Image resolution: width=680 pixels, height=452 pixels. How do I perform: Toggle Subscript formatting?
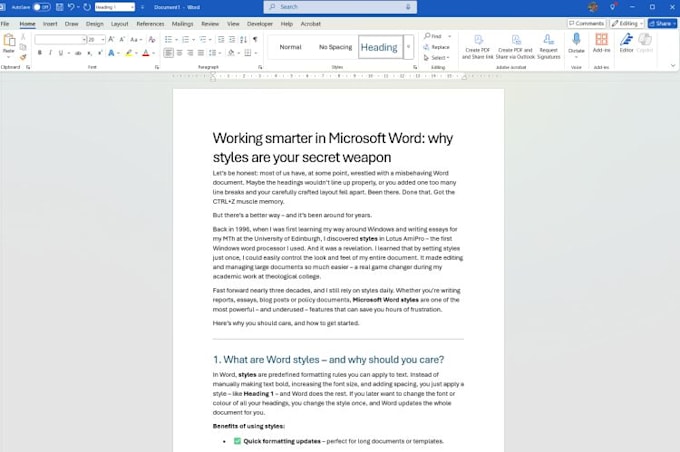pyautogui.click(x=89, y=53)
